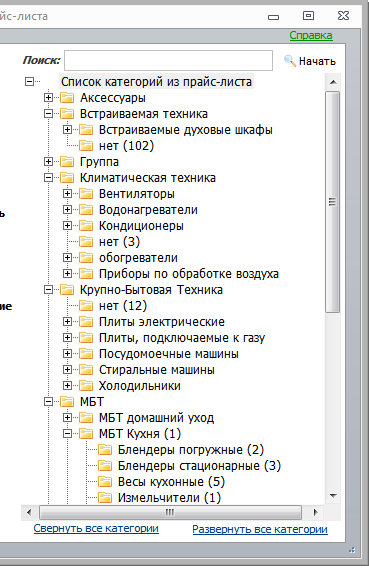Click folder icon beside Посудомоечные машины

coord(86,354)
